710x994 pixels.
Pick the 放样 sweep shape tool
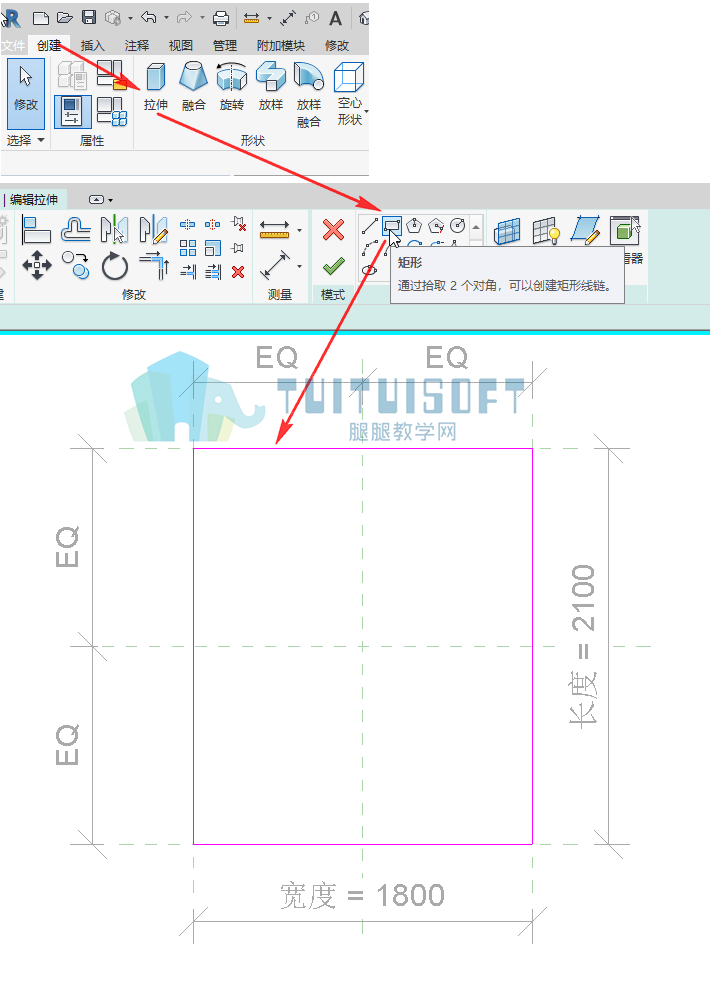click(x=271, y=87)
